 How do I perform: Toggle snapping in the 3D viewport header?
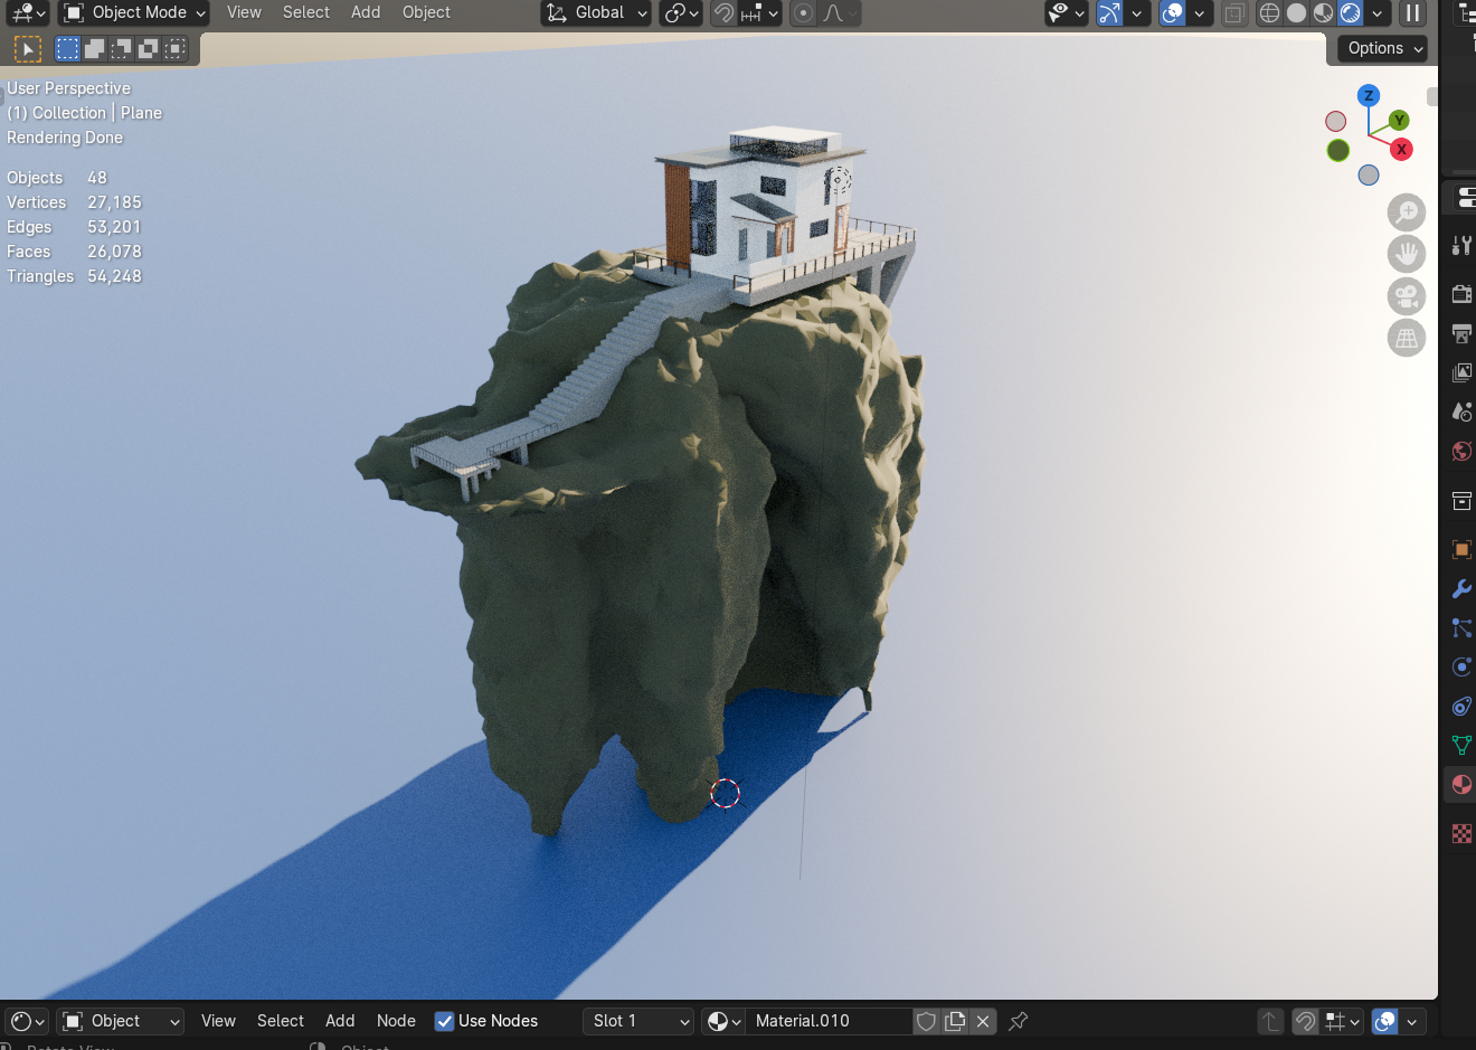[x=723, y=13]
